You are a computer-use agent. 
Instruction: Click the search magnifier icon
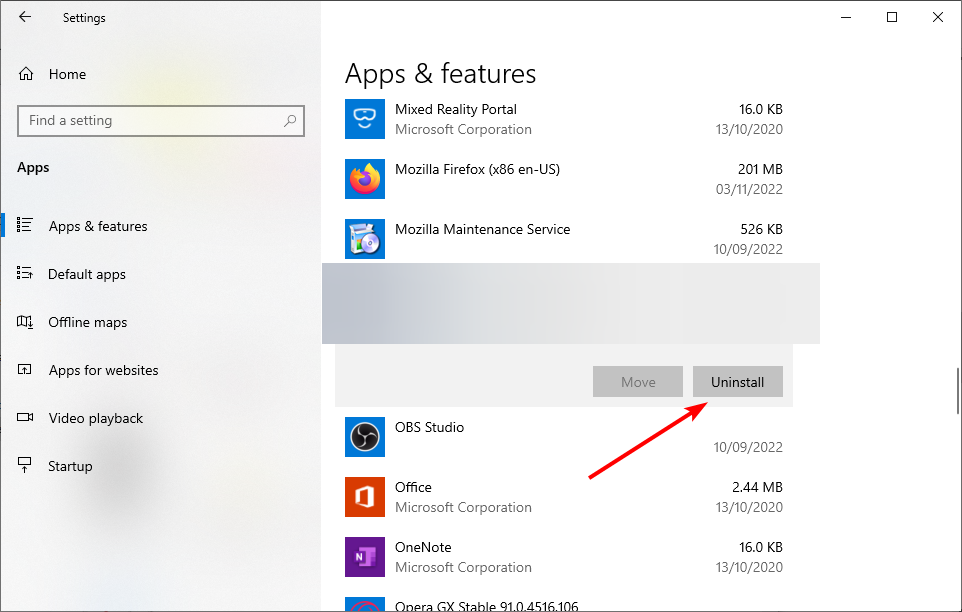290,121
